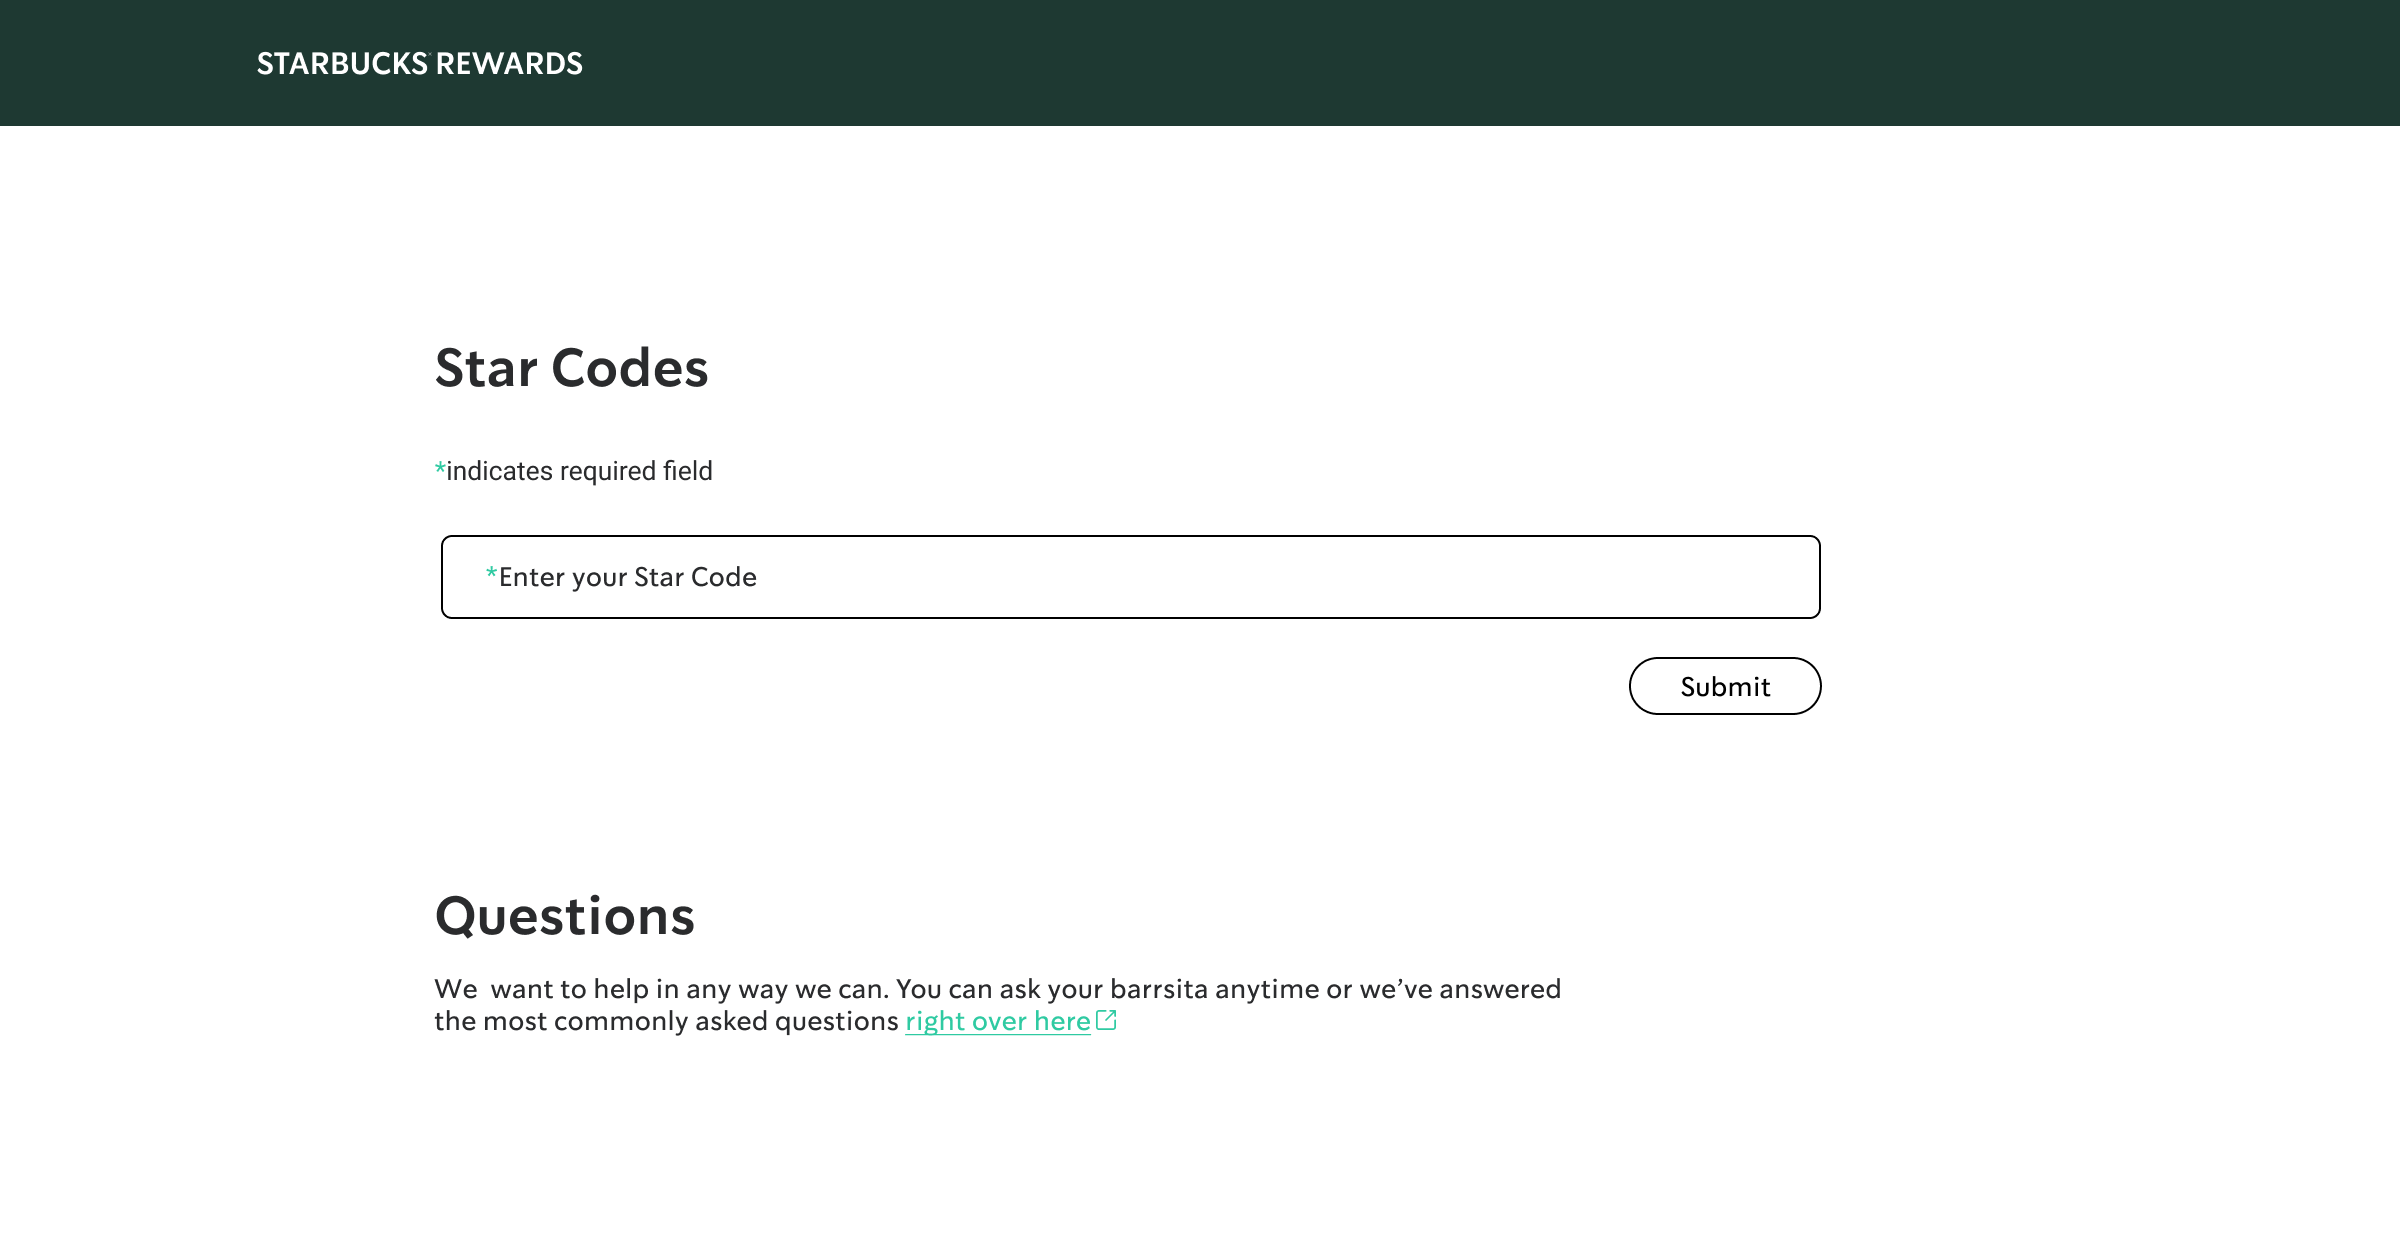Click the external link icon beside "right over here"

click(1107, 1021)
